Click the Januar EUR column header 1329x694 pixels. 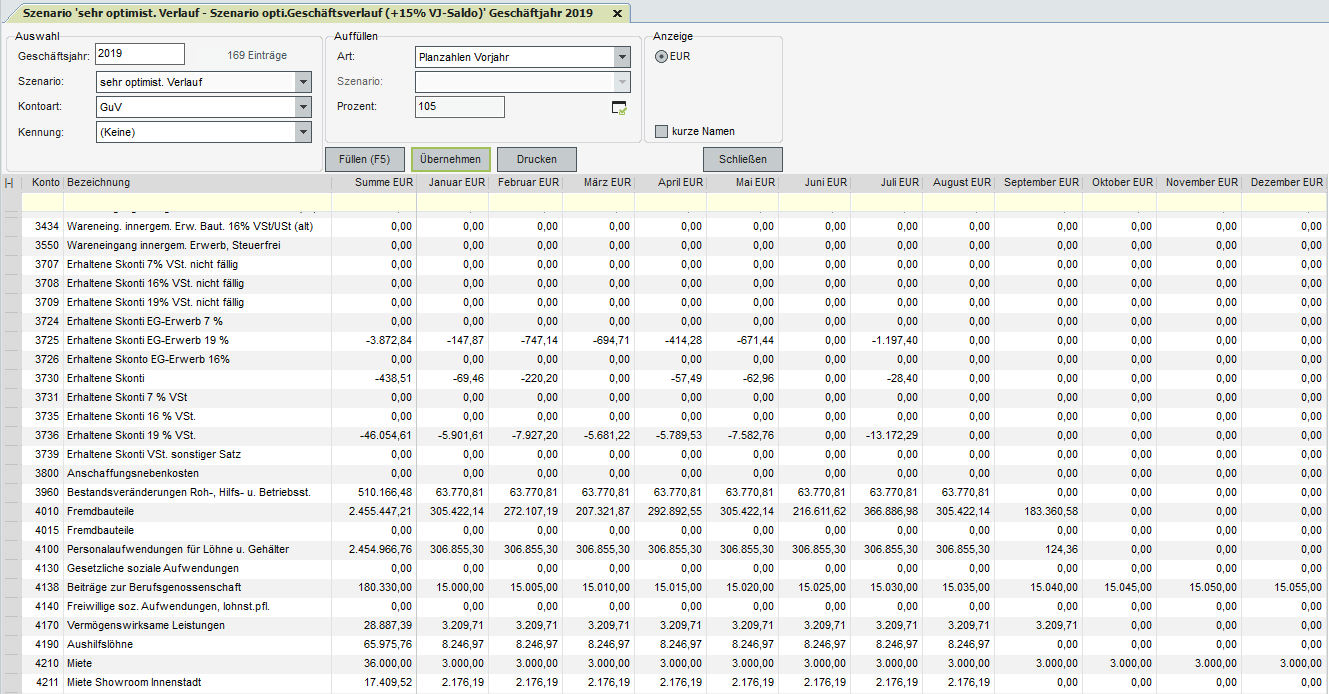[x=453, y=183]
